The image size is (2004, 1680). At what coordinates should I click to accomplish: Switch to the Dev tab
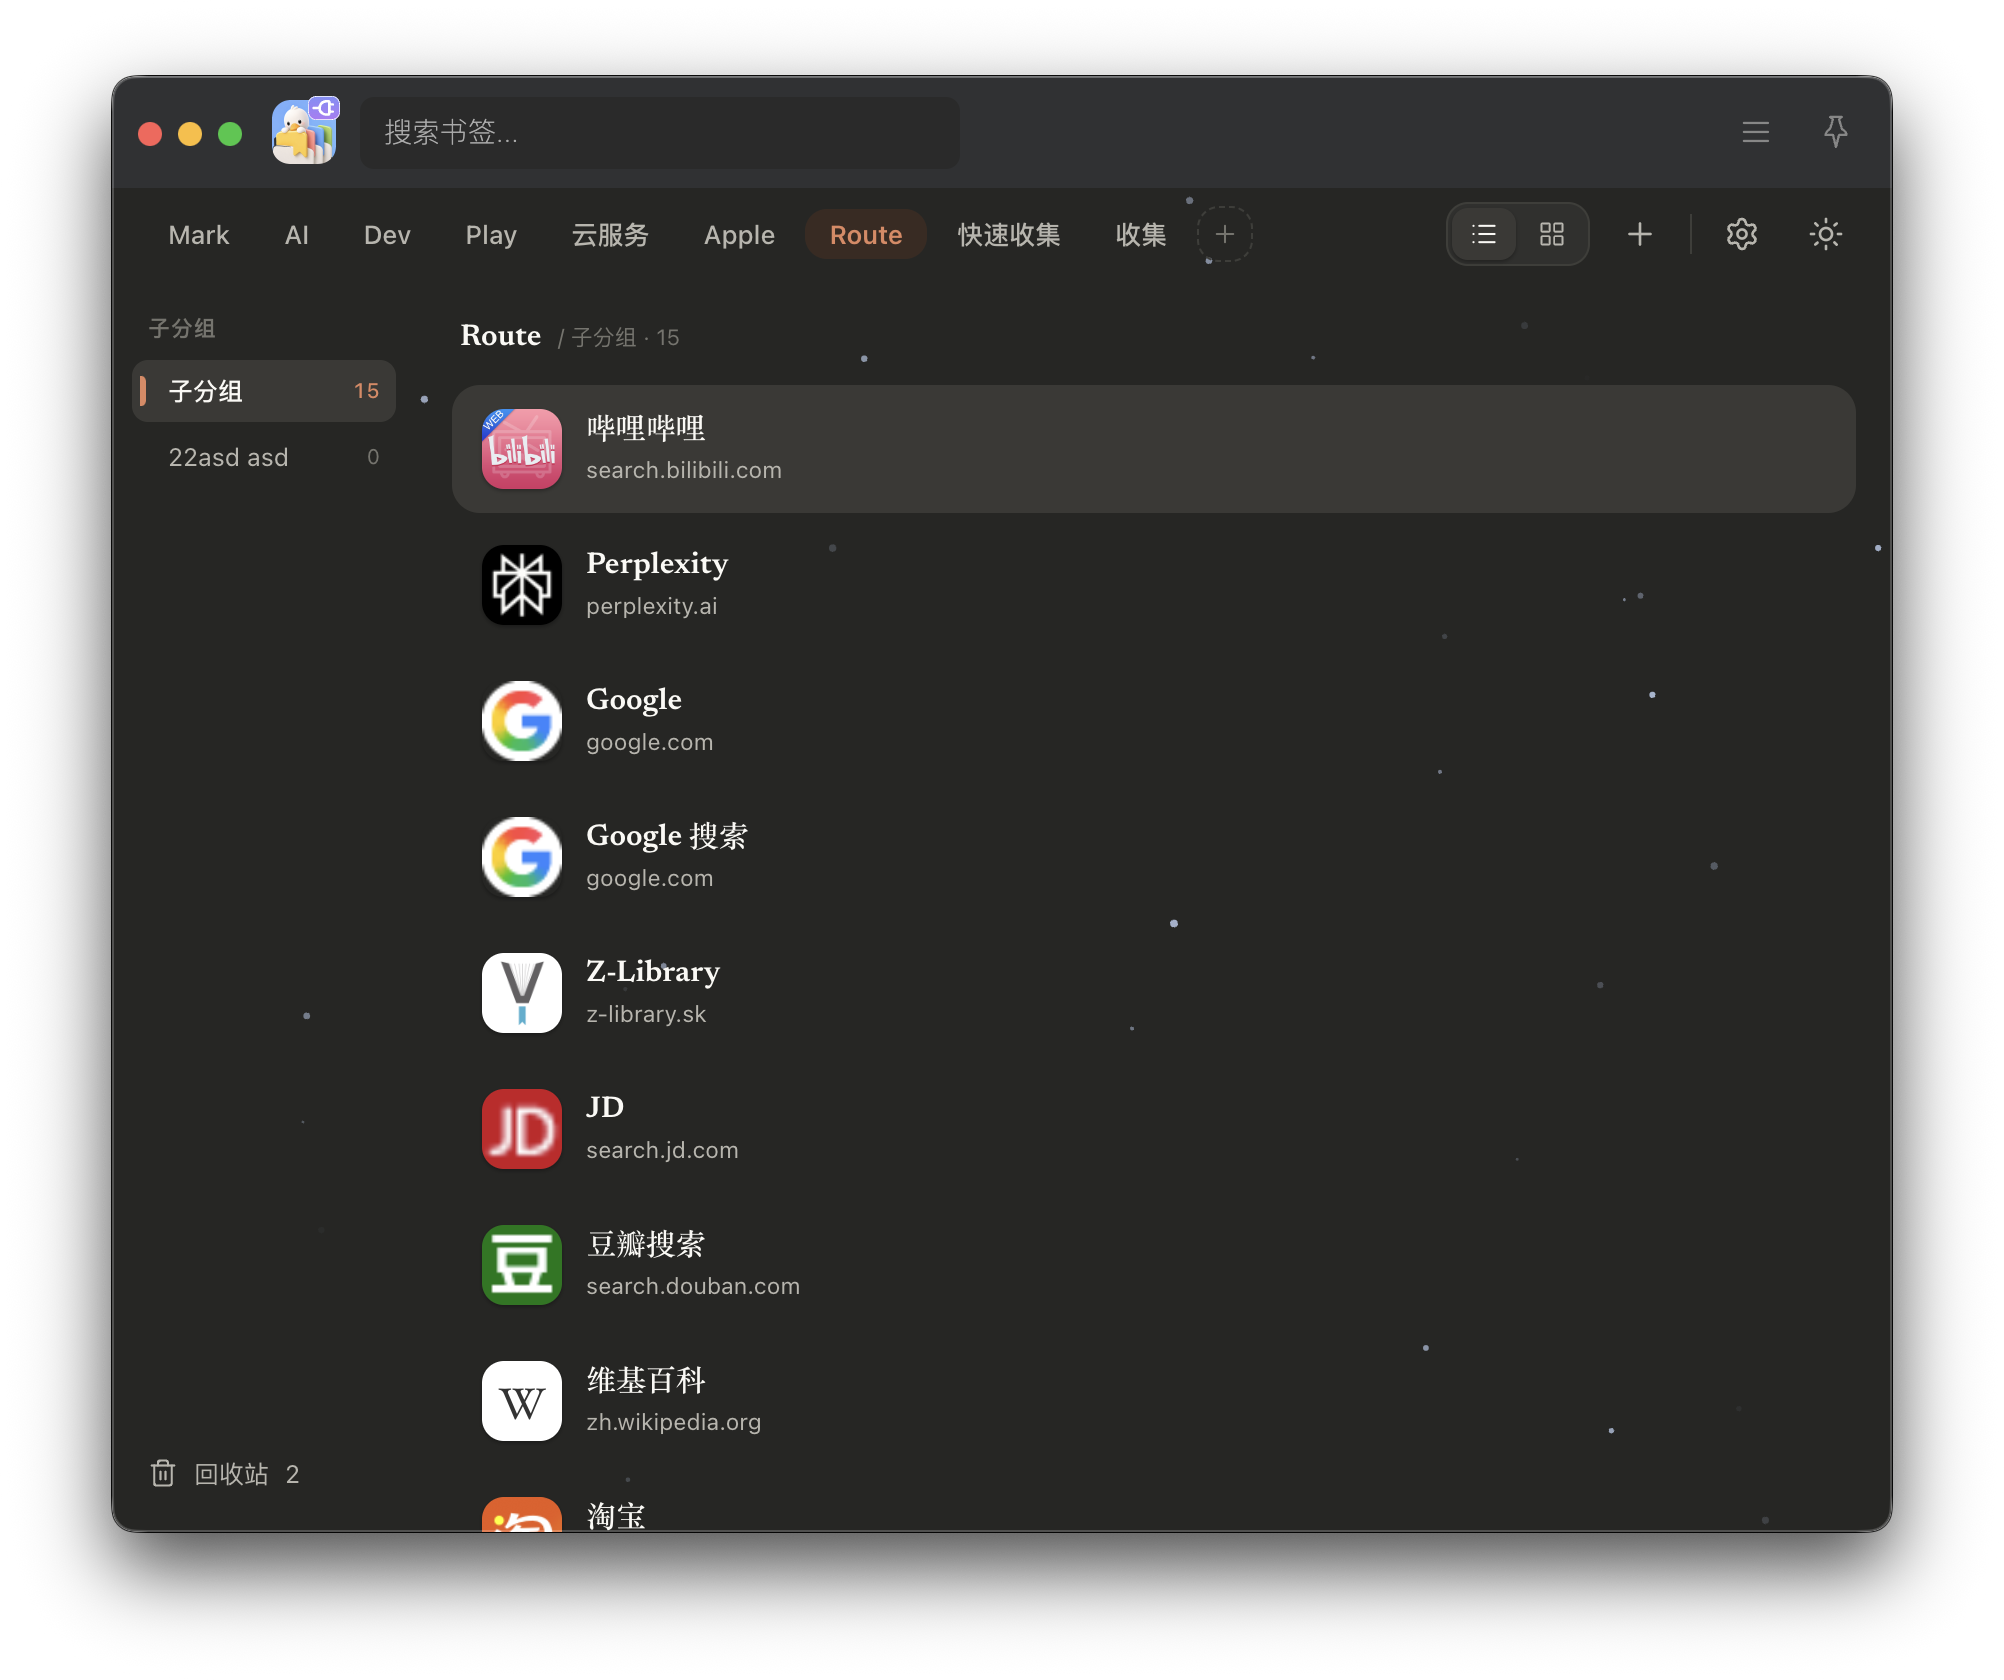pos(387,235)
